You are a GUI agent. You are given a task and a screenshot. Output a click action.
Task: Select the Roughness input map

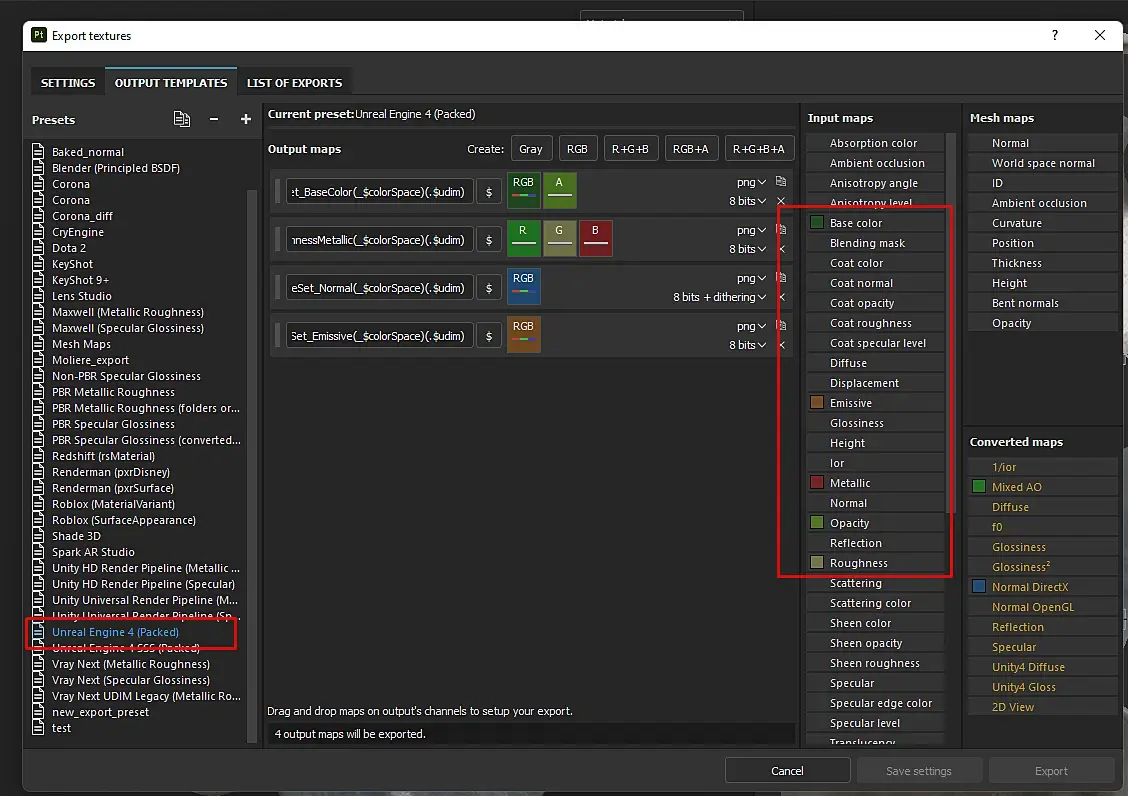coord(875,563)
